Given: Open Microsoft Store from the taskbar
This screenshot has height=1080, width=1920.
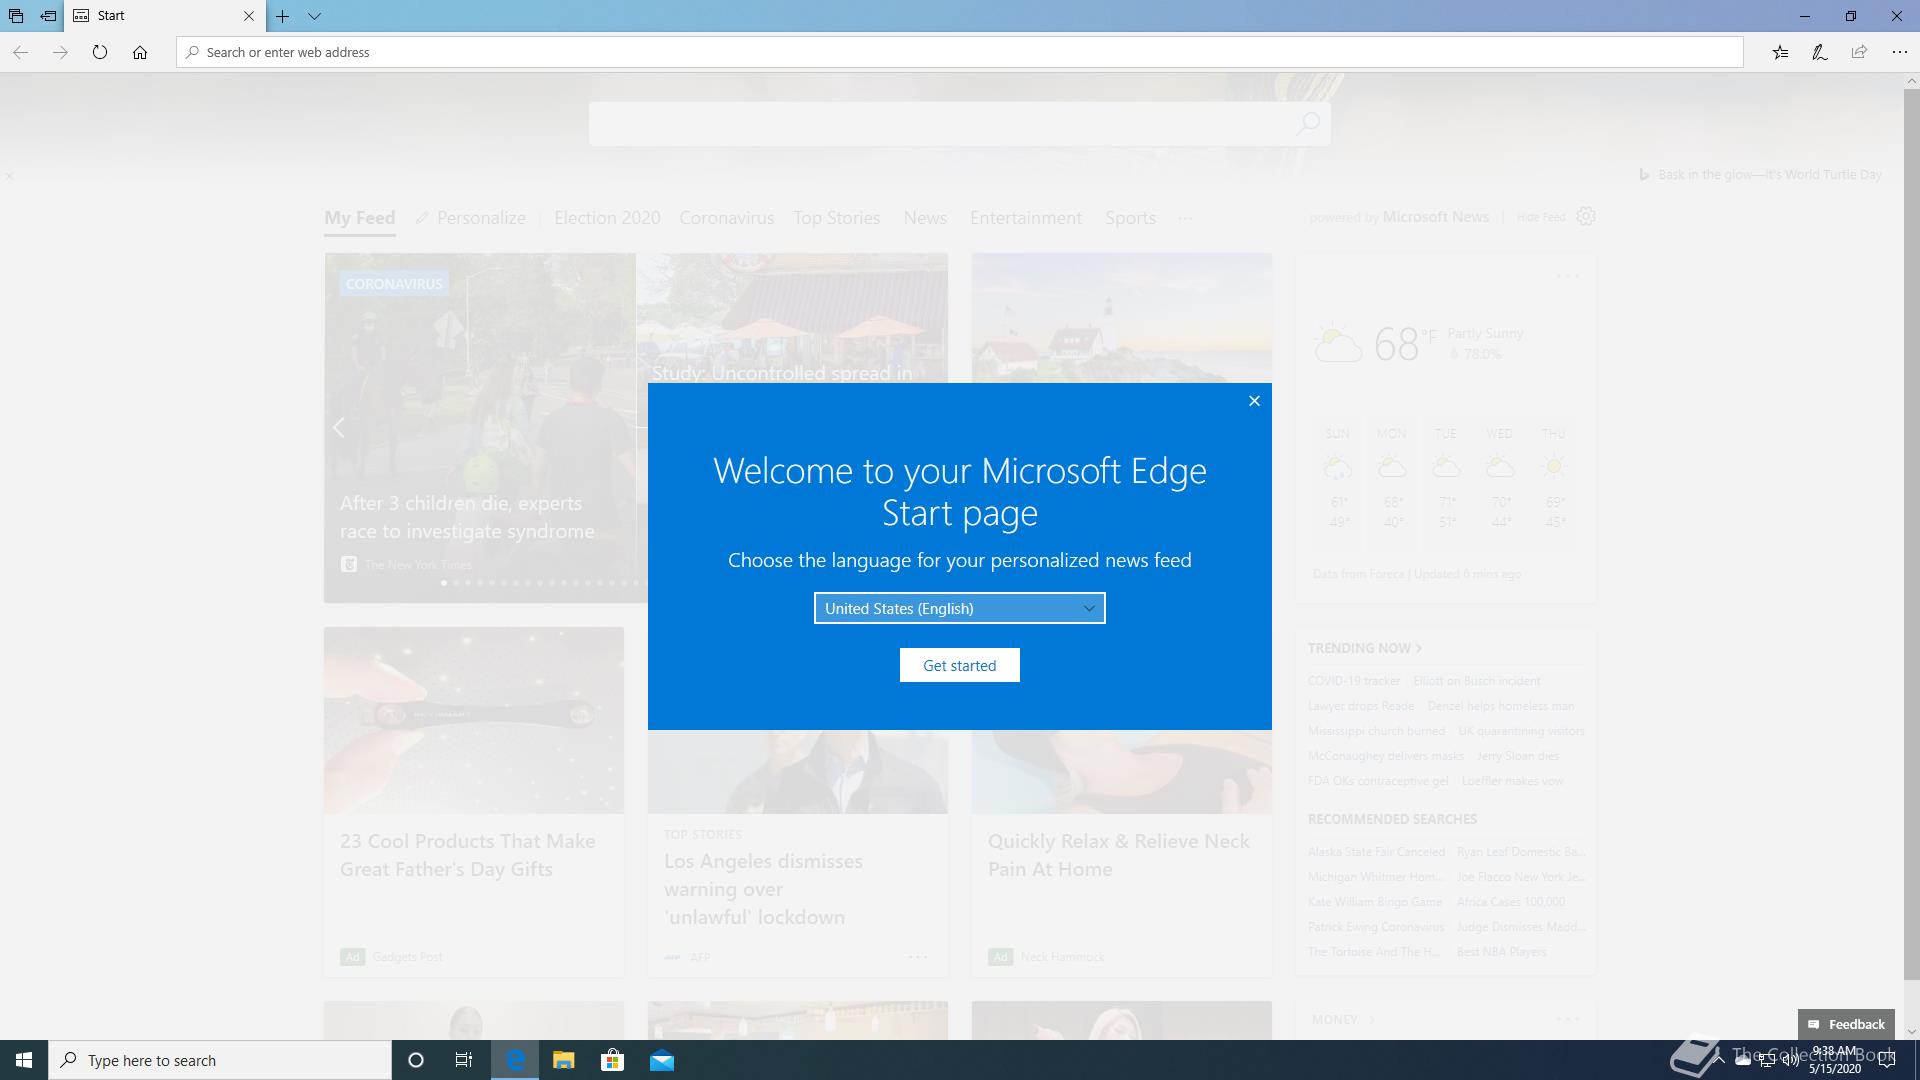Looking at the screenshot, I should [612, 1060].
